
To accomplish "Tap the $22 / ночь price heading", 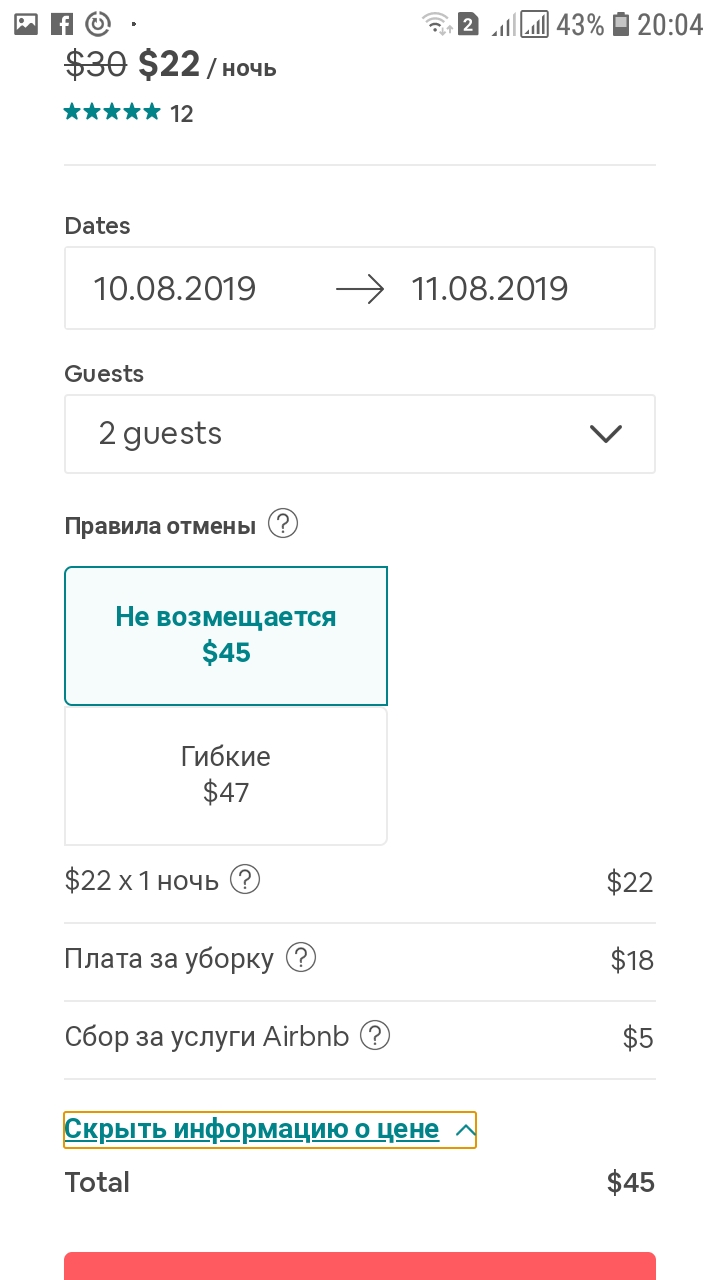I will 207,66.
